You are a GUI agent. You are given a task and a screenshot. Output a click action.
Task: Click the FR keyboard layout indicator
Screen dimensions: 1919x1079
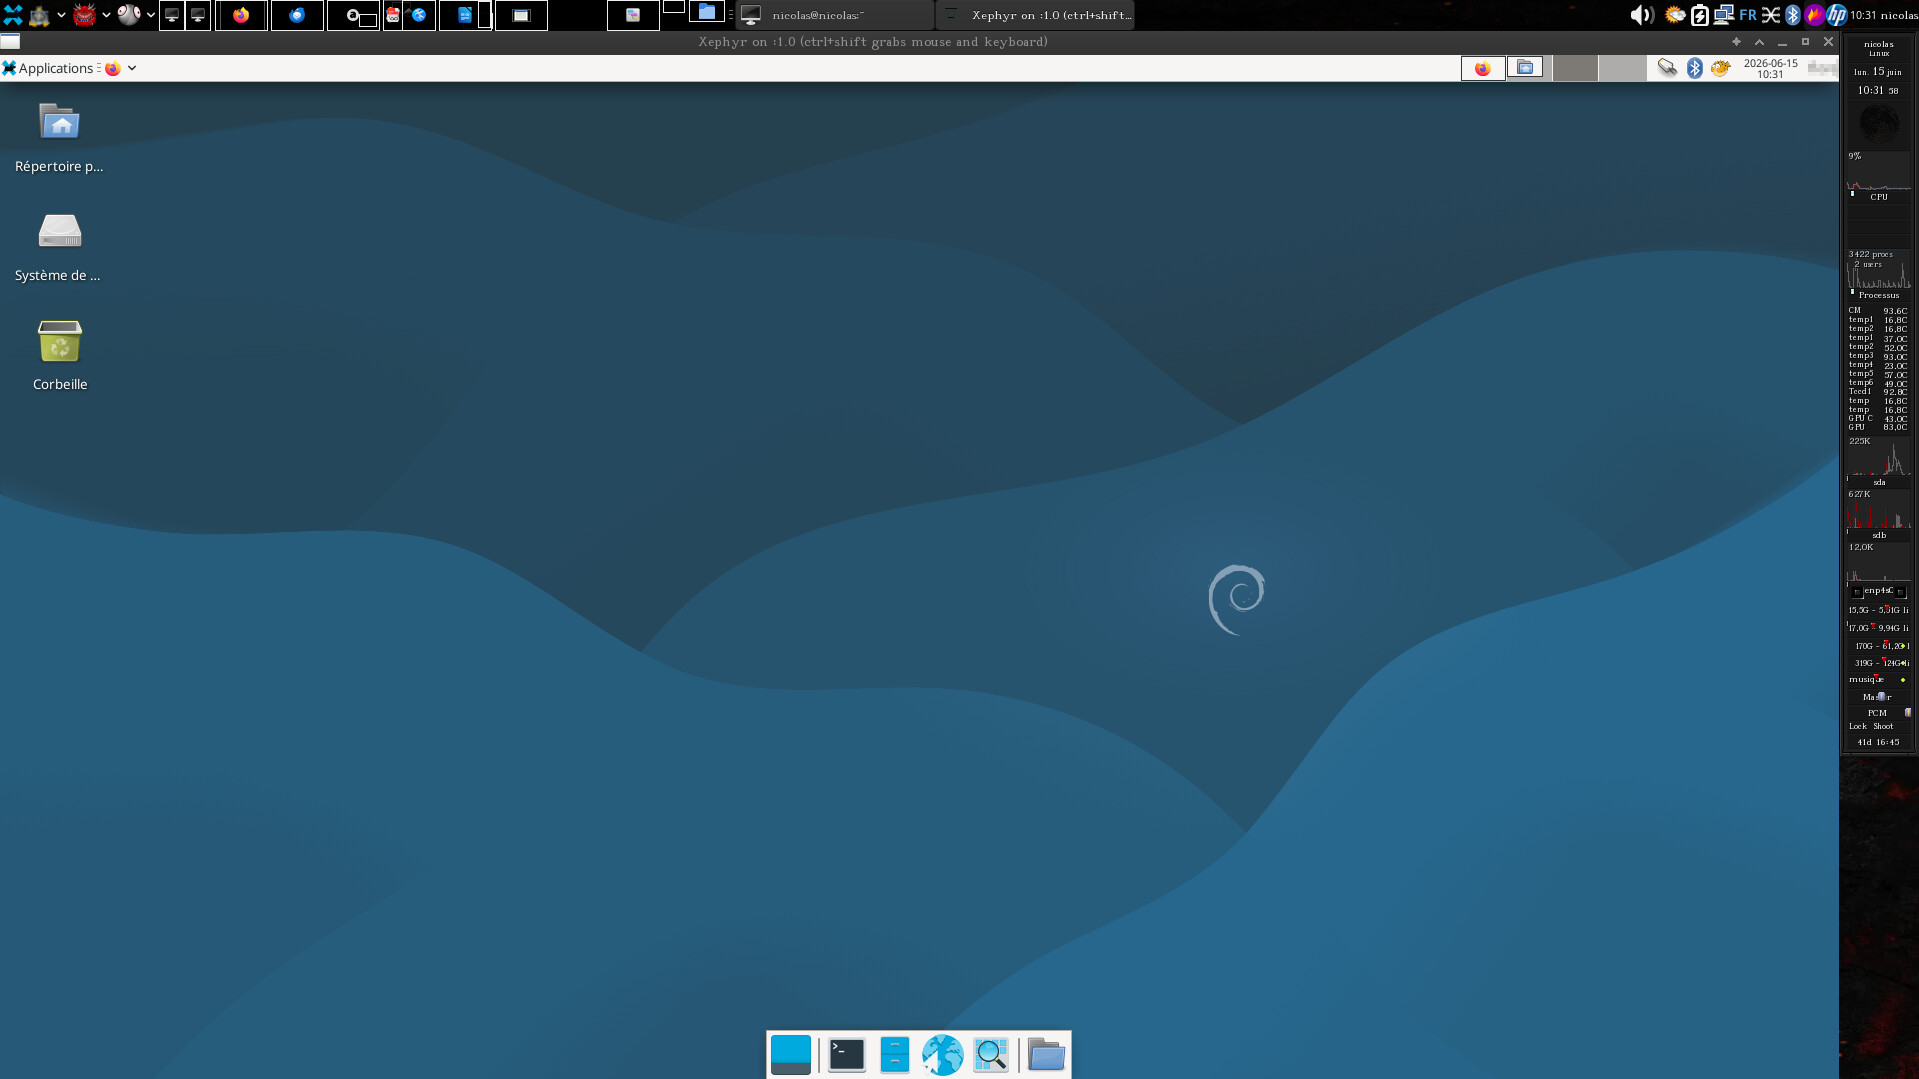pyautogui.click(x=1748, y=15)
